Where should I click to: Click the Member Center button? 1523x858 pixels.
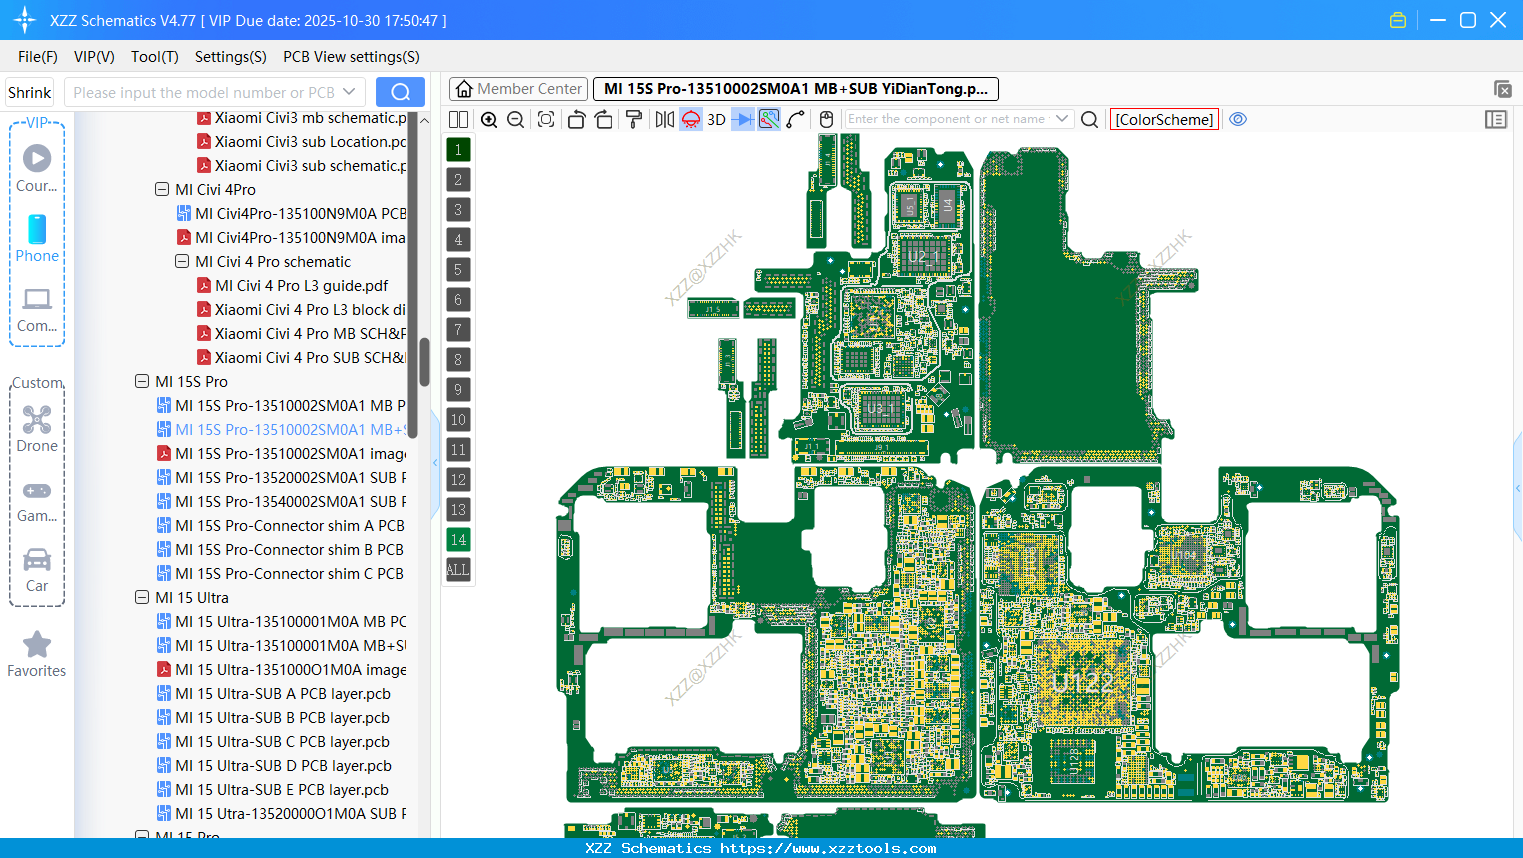pyautogui.click(x=518, y=88)
